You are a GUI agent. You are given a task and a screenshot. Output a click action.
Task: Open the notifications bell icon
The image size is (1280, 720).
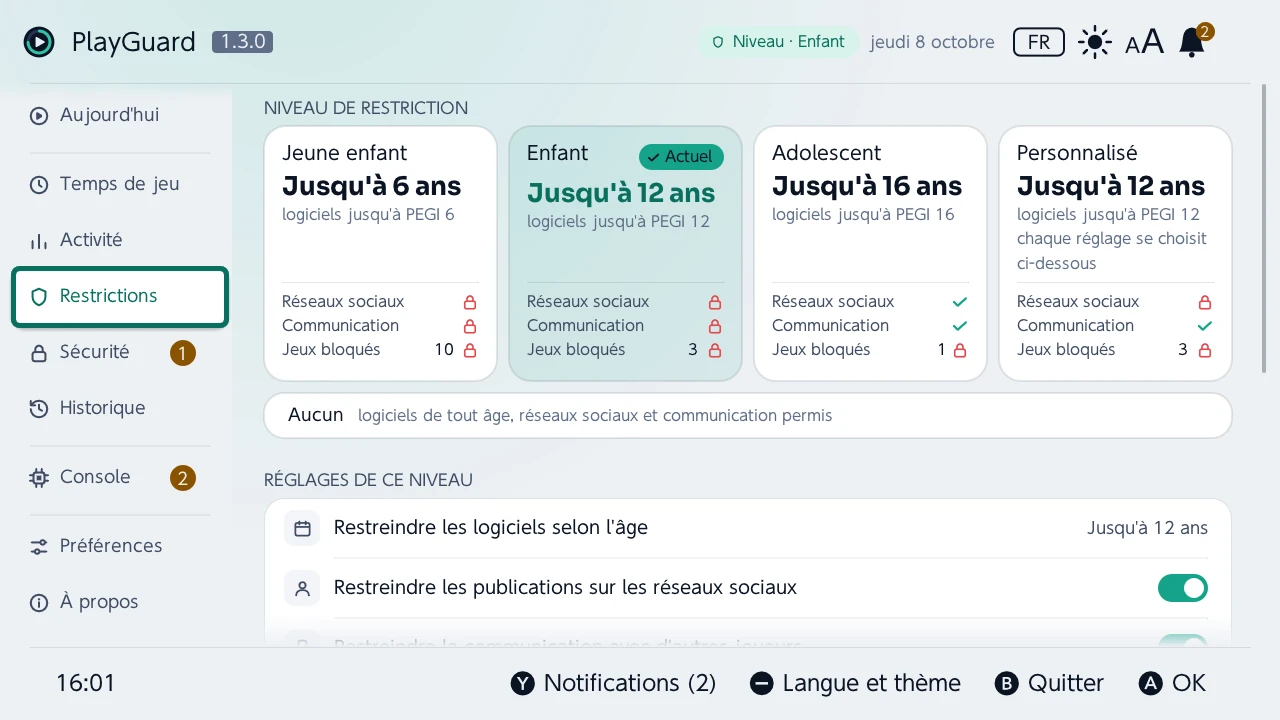point(1192,42)
